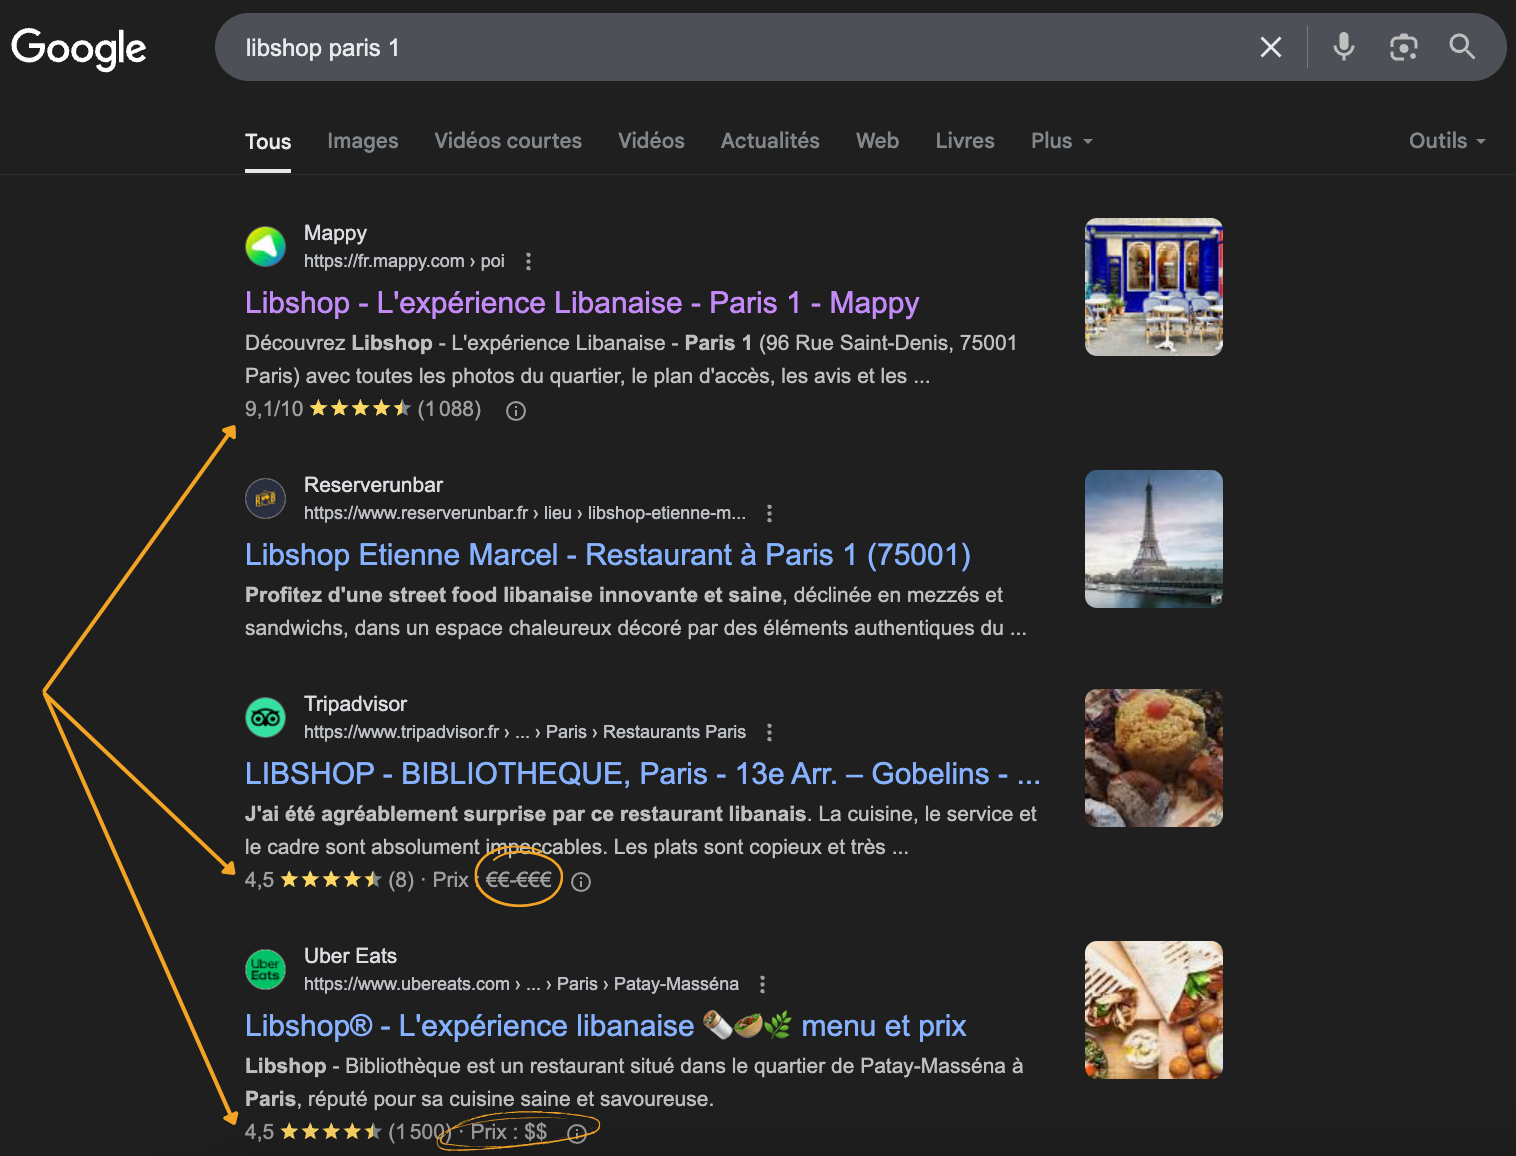Clear the search box with the X icon
Screen dimensions: 1516x1156
(x=1271, y=47)
